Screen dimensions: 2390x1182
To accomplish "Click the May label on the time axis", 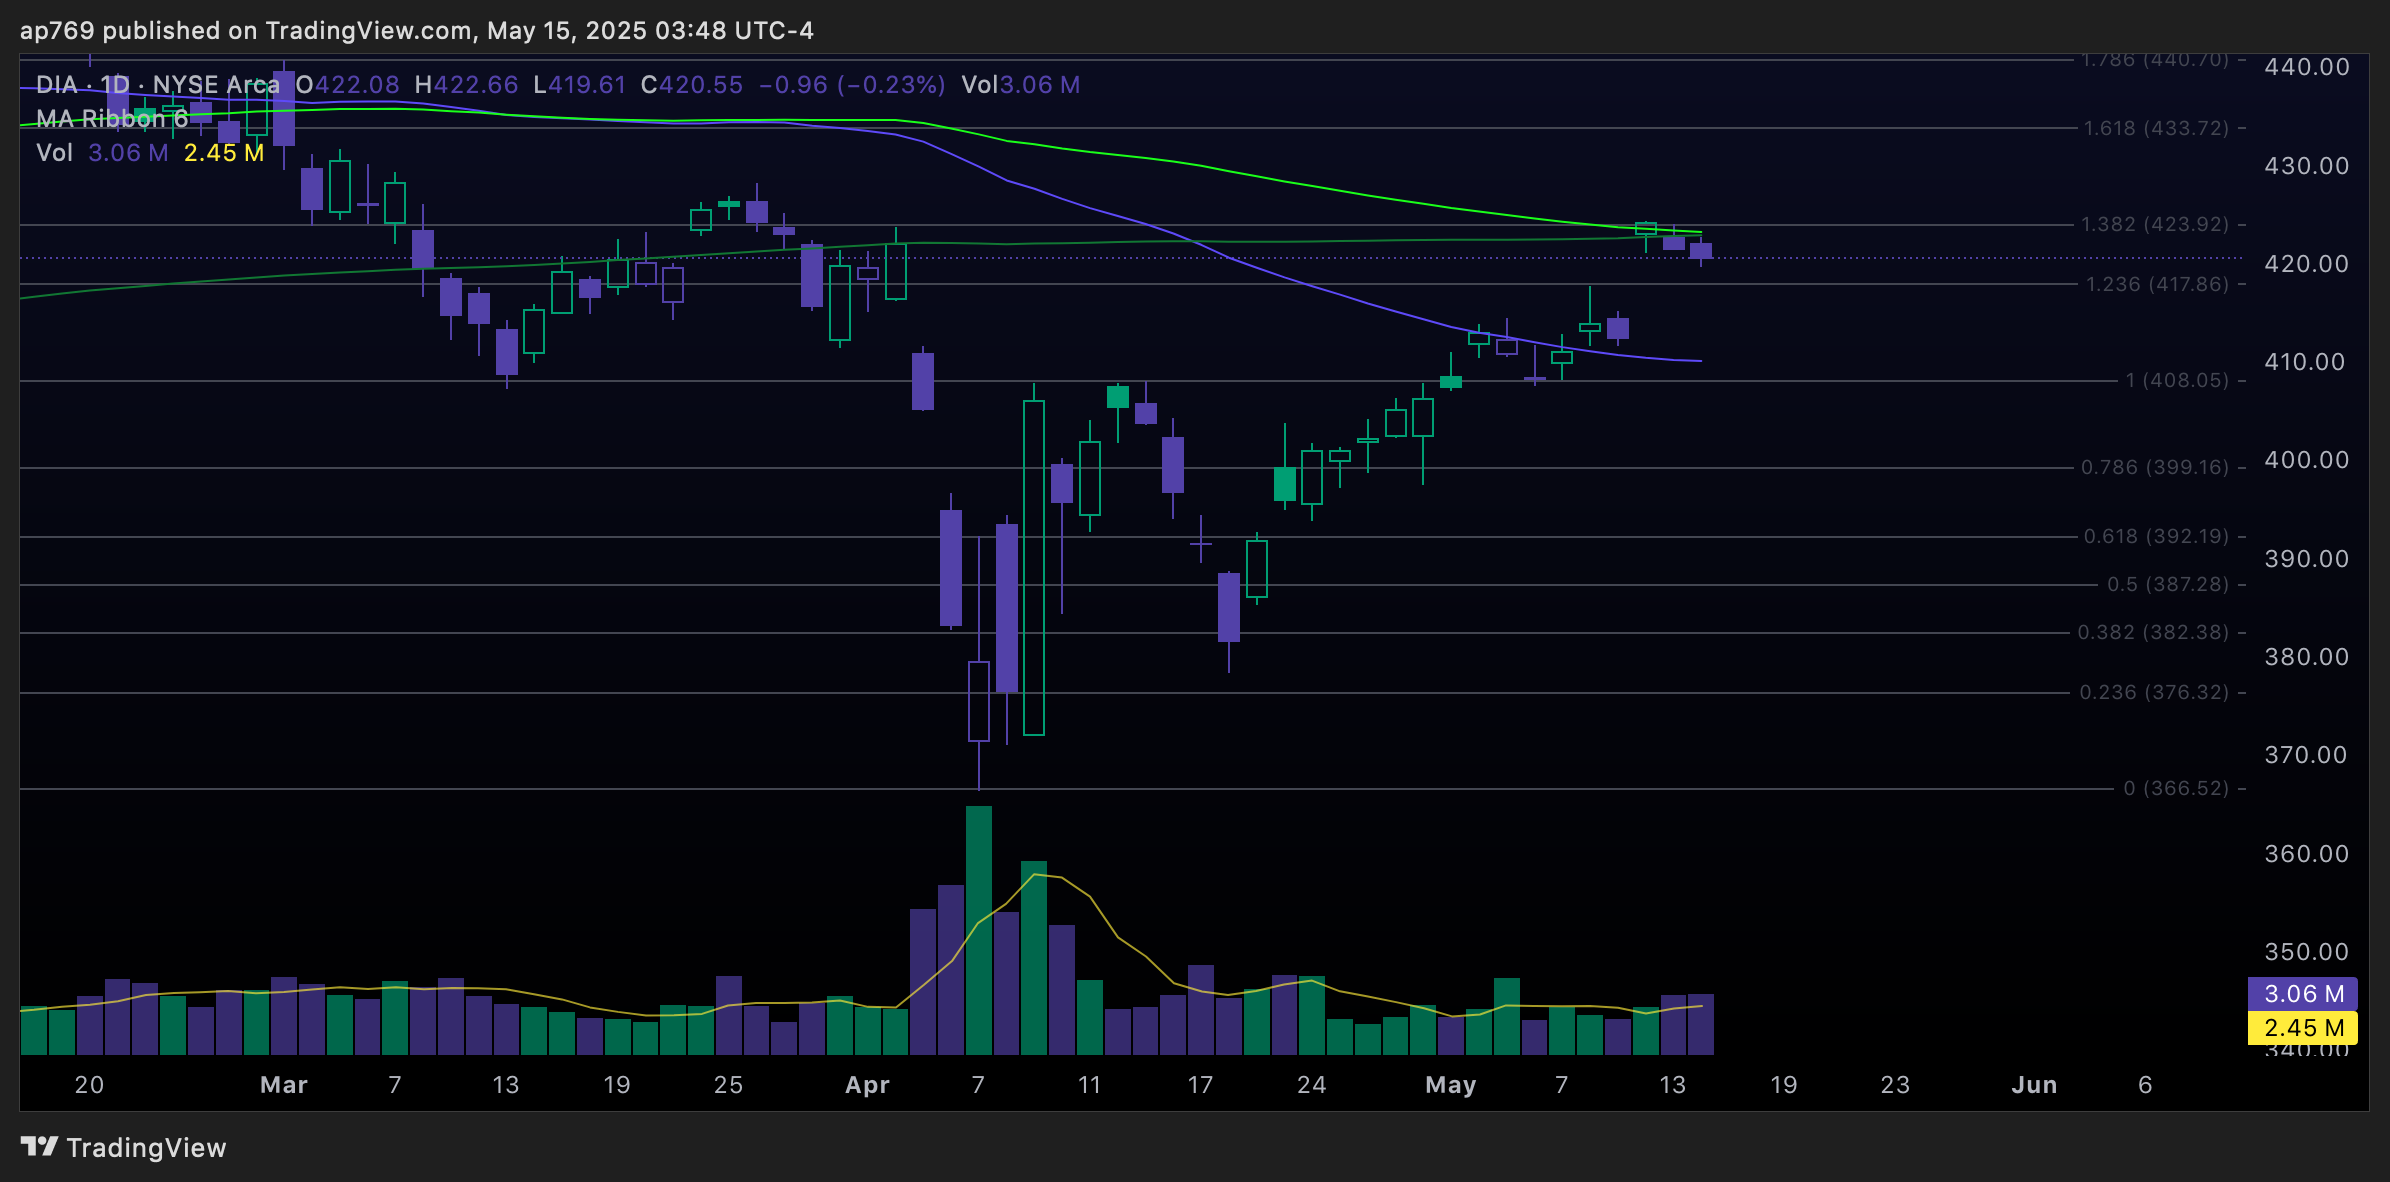I will point(1451,1085).
